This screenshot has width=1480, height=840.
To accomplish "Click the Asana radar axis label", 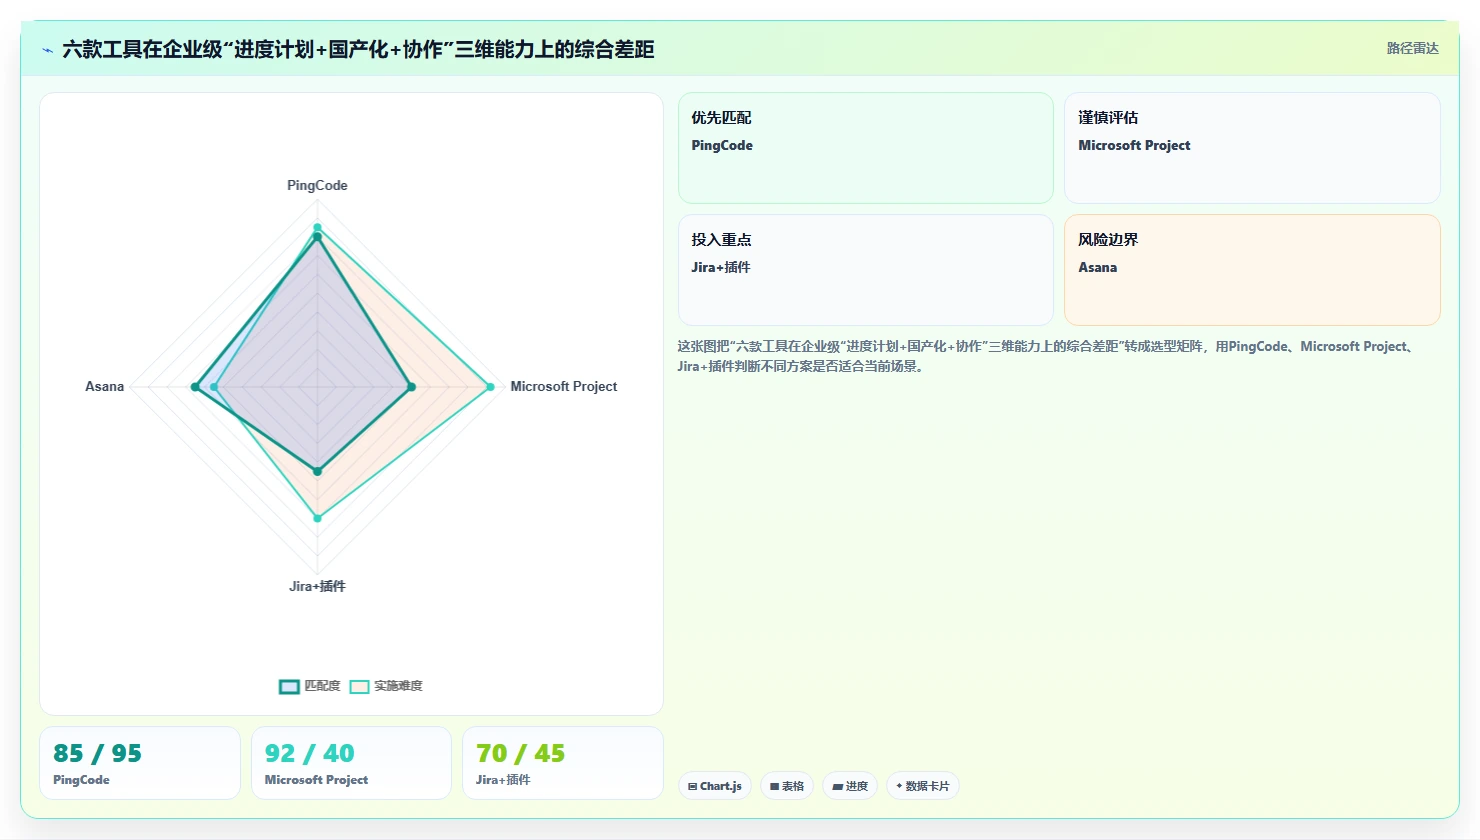I will 104,386.
